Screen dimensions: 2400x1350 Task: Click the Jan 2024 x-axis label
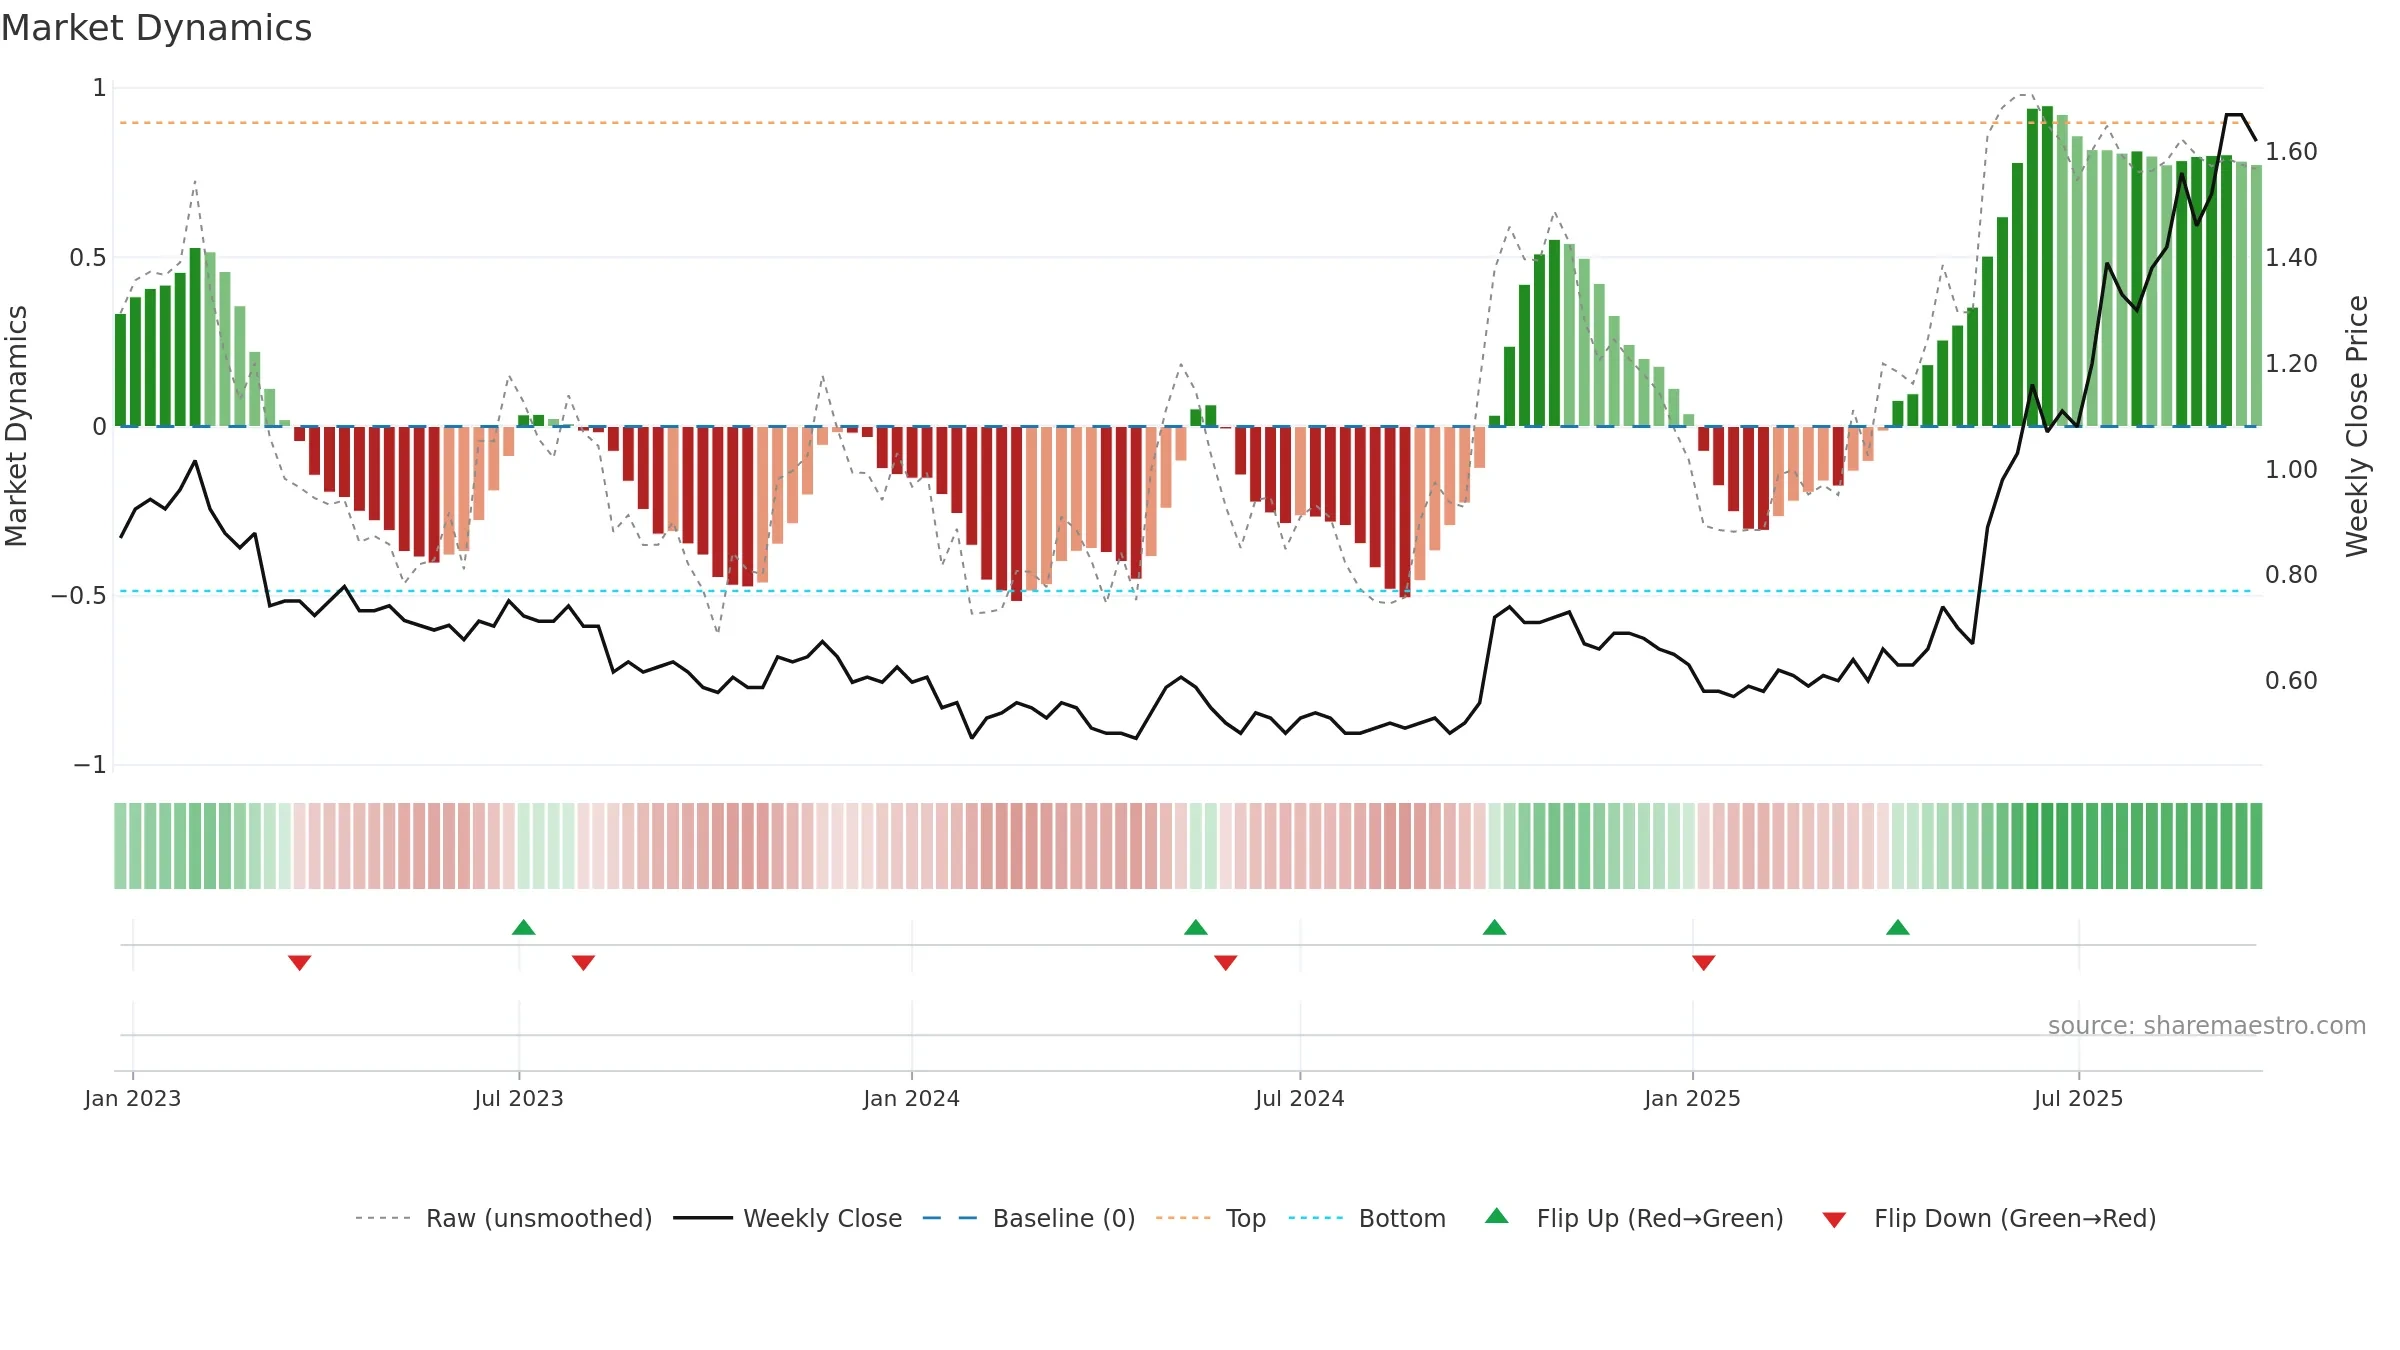[911, 1098]
